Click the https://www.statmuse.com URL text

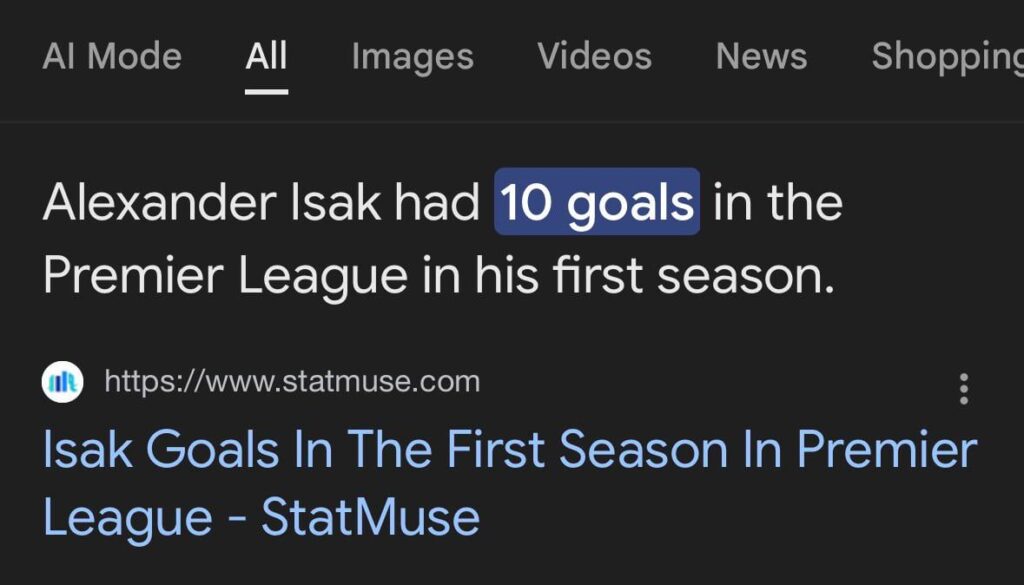[x=291, y=381]
